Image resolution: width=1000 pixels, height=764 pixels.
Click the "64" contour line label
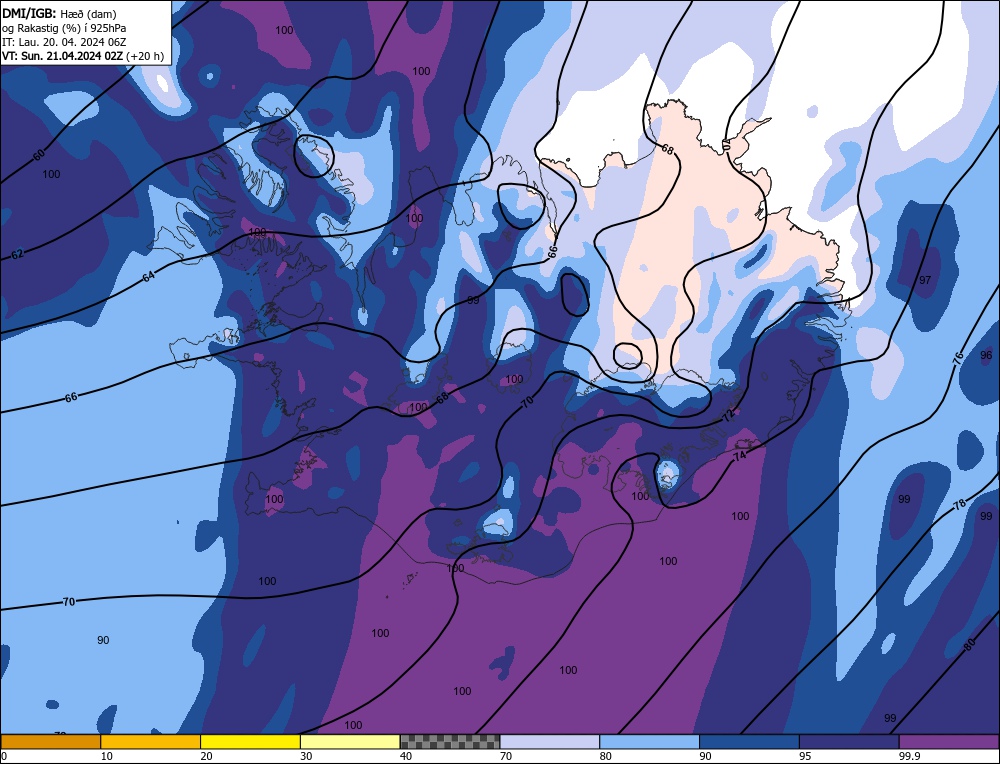[x=149, y=277]
